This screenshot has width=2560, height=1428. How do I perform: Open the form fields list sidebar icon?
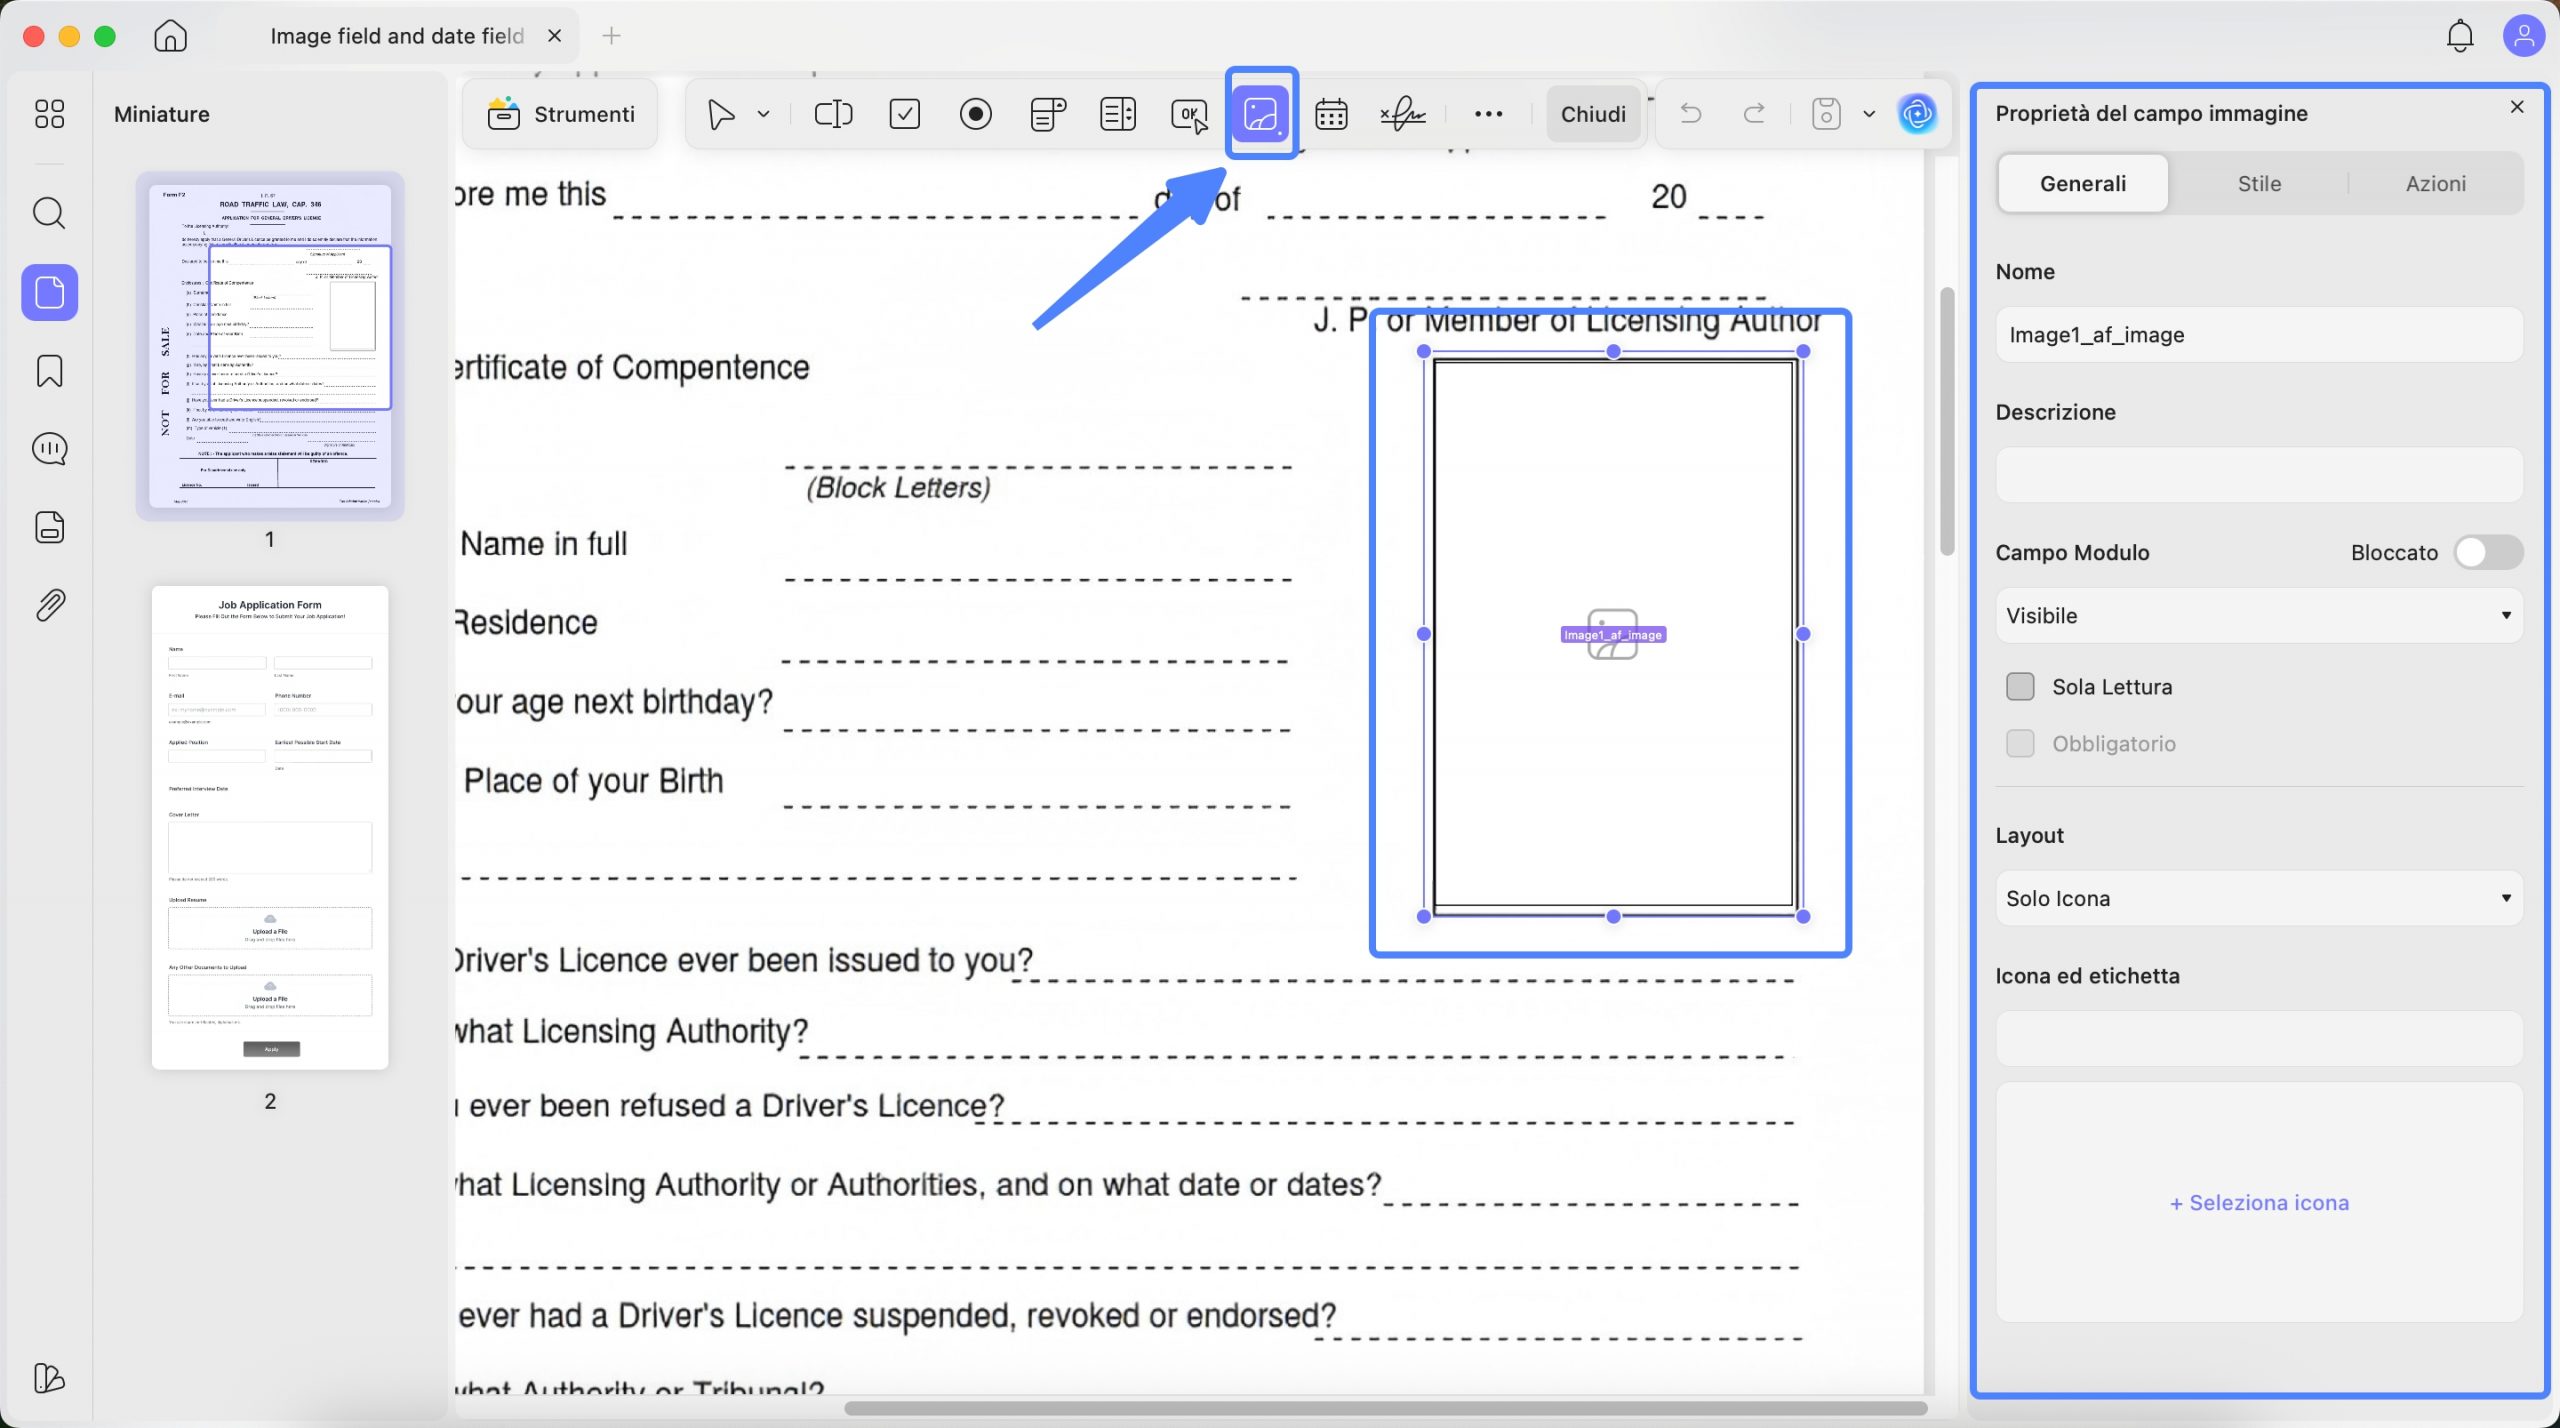coord(49,527)
